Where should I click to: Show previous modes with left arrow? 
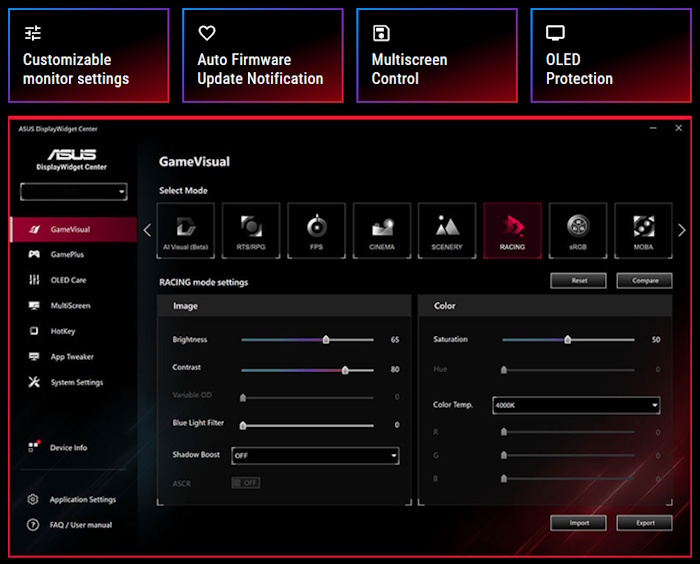[x=147, y=230]
